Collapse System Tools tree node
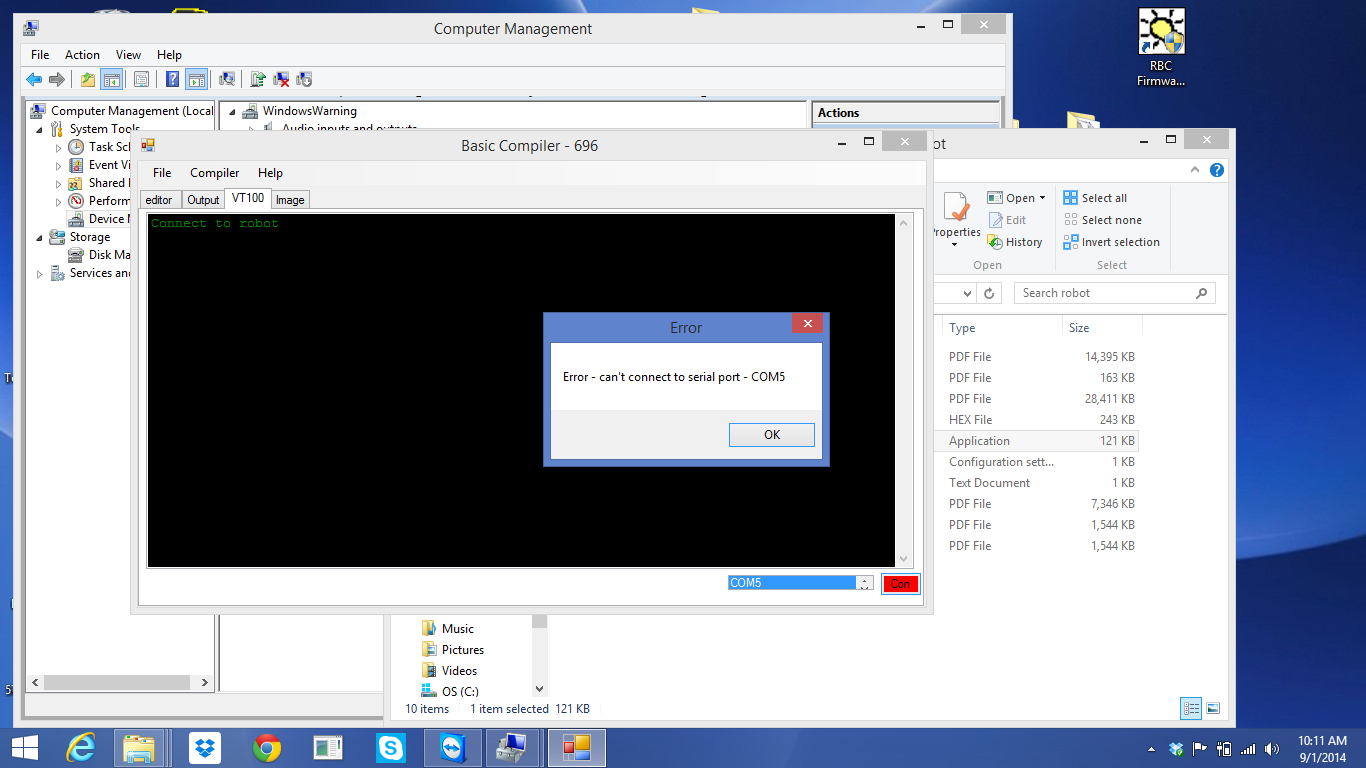1366x768 pixels. click(39, 129)
